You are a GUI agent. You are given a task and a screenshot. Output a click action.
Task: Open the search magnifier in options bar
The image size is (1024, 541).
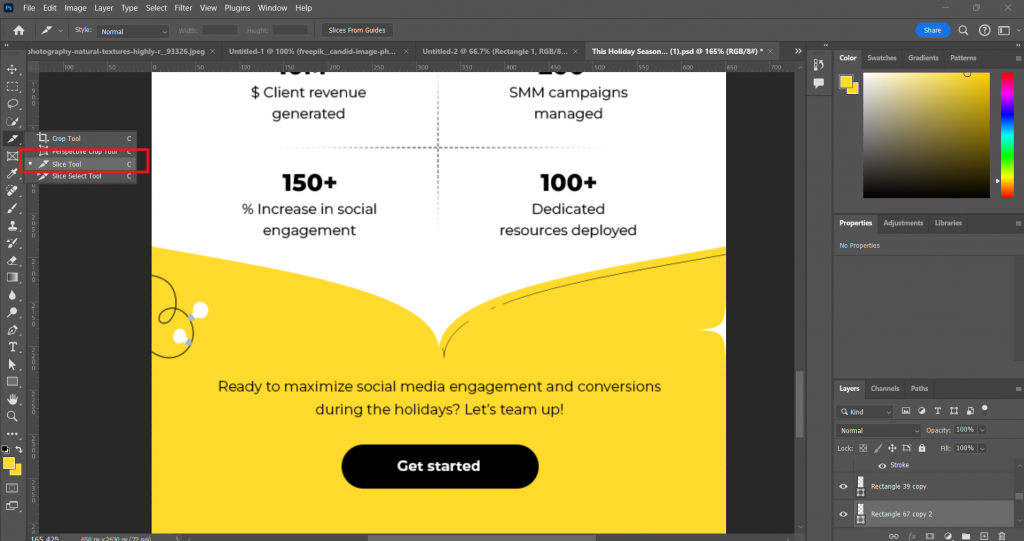963,30
